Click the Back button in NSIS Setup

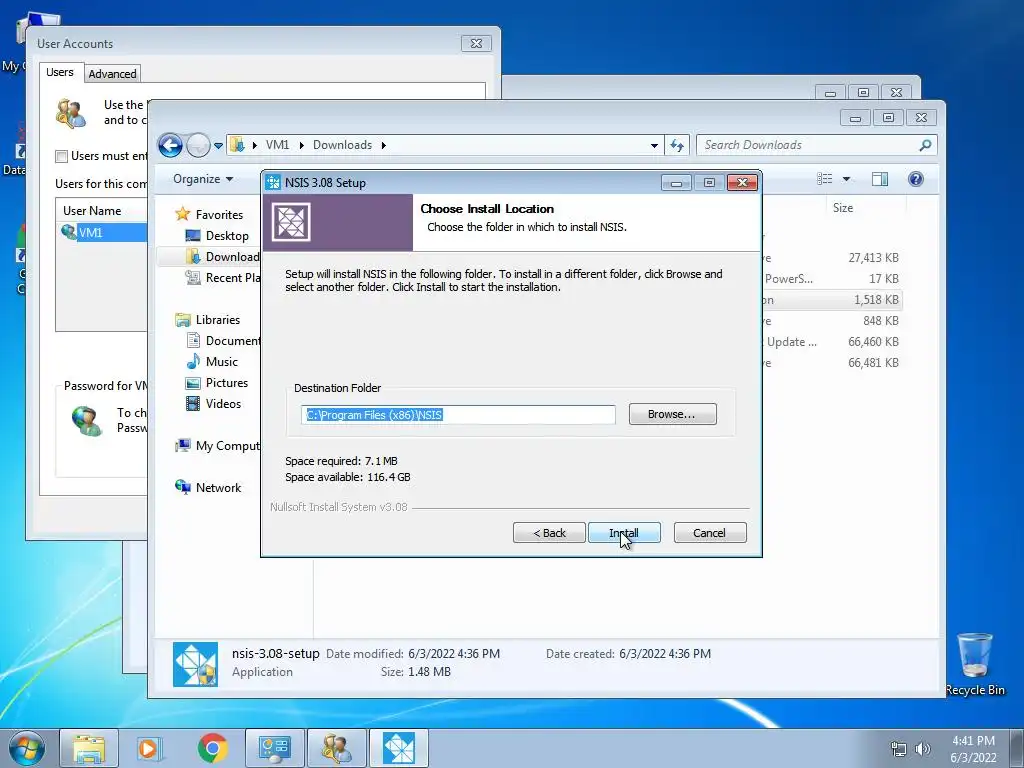(549, 533)
